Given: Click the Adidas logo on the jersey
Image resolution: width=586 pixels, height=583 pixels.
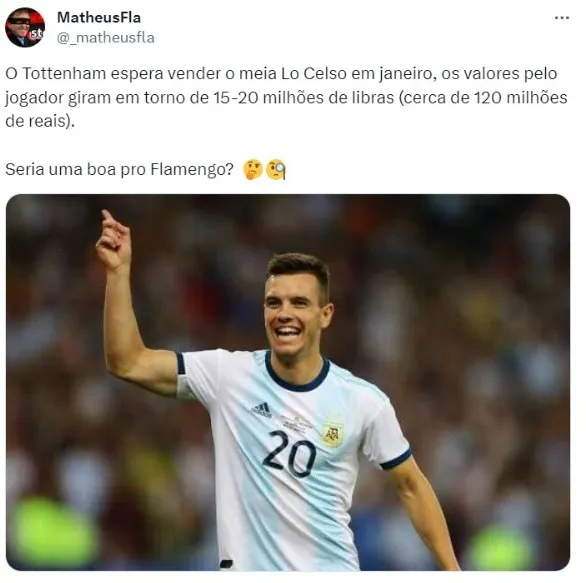Looking at the screenshot, I should [x=262, y=410].
